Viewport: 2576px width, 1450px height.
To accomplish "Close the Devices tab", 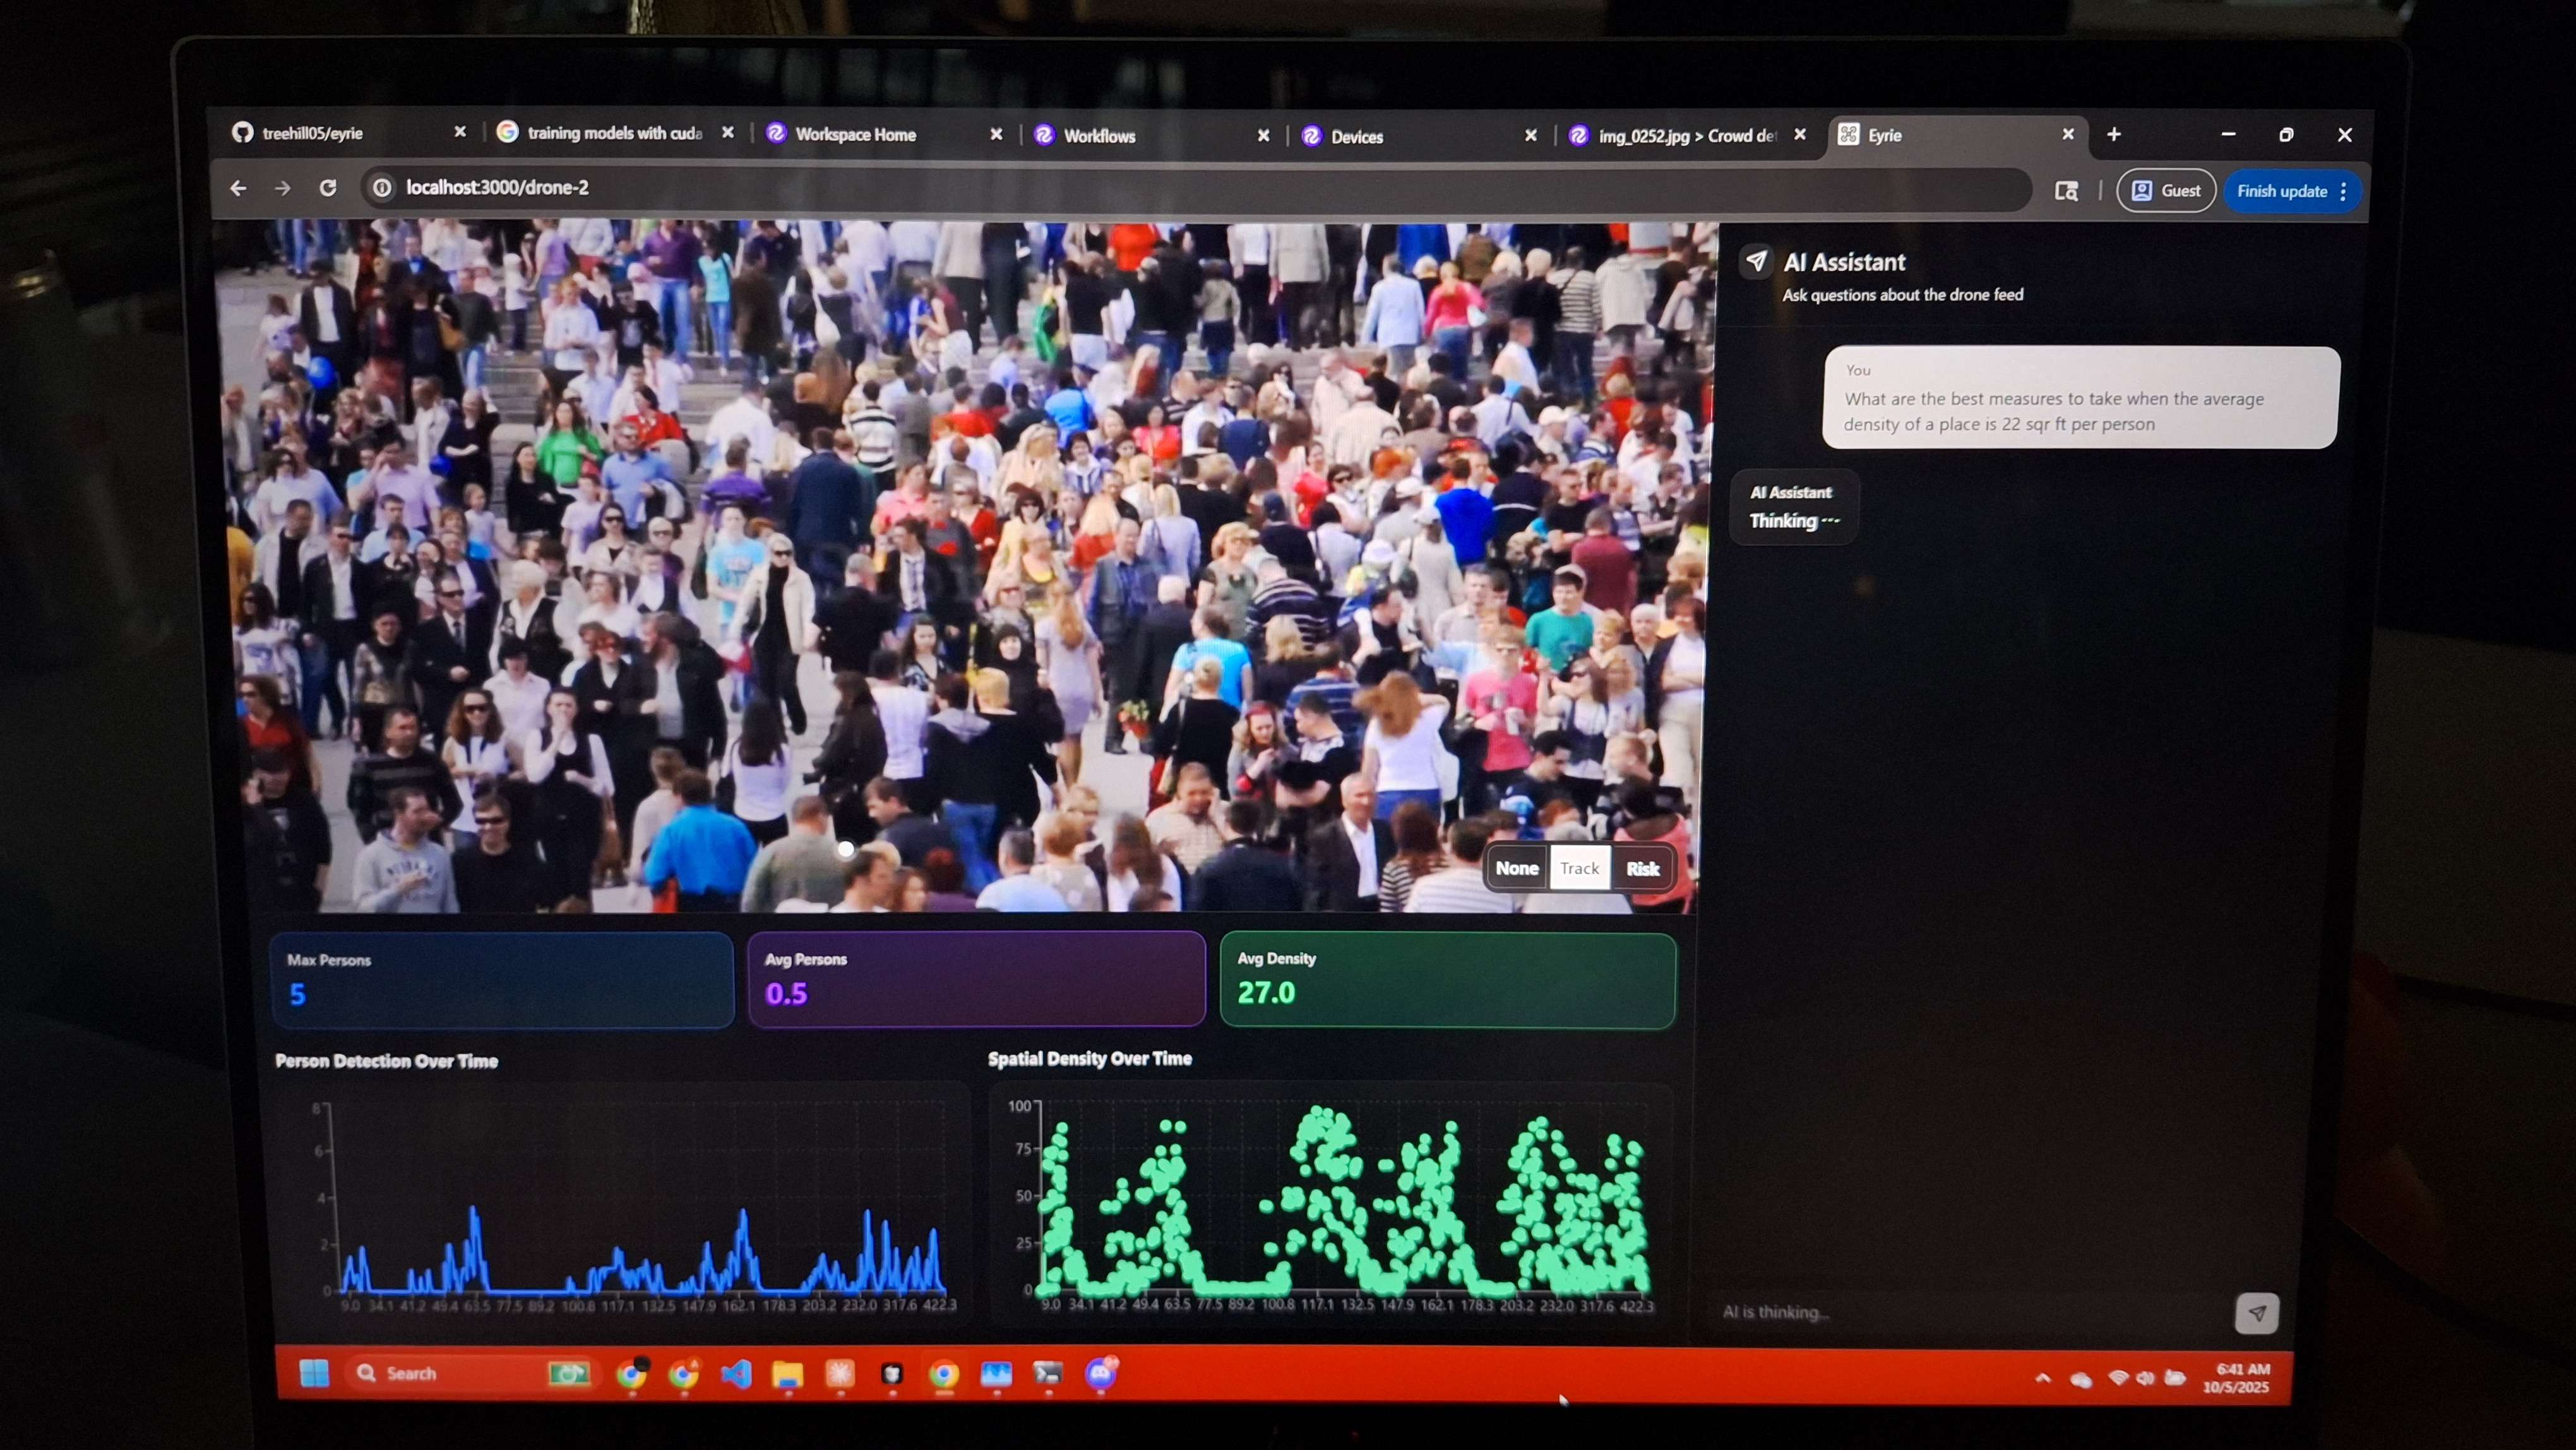I will (1530, 135).
